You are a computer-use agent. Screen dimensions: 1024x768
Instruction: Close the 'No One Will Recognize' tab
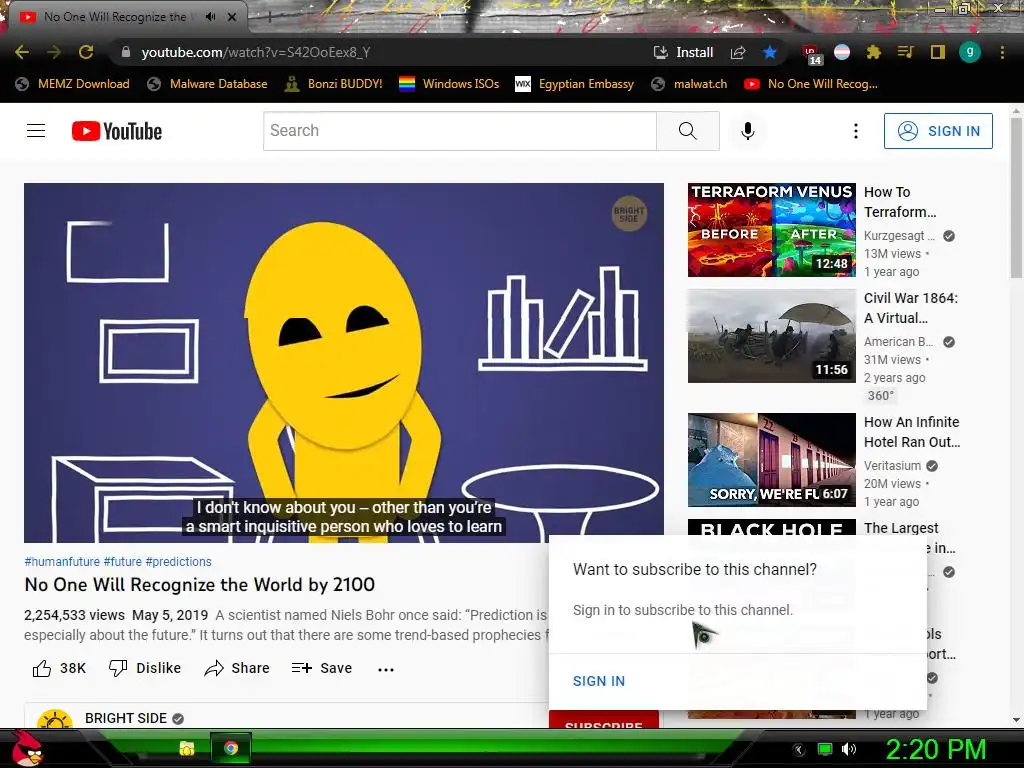pyautogui.click(x=232, y=17)
